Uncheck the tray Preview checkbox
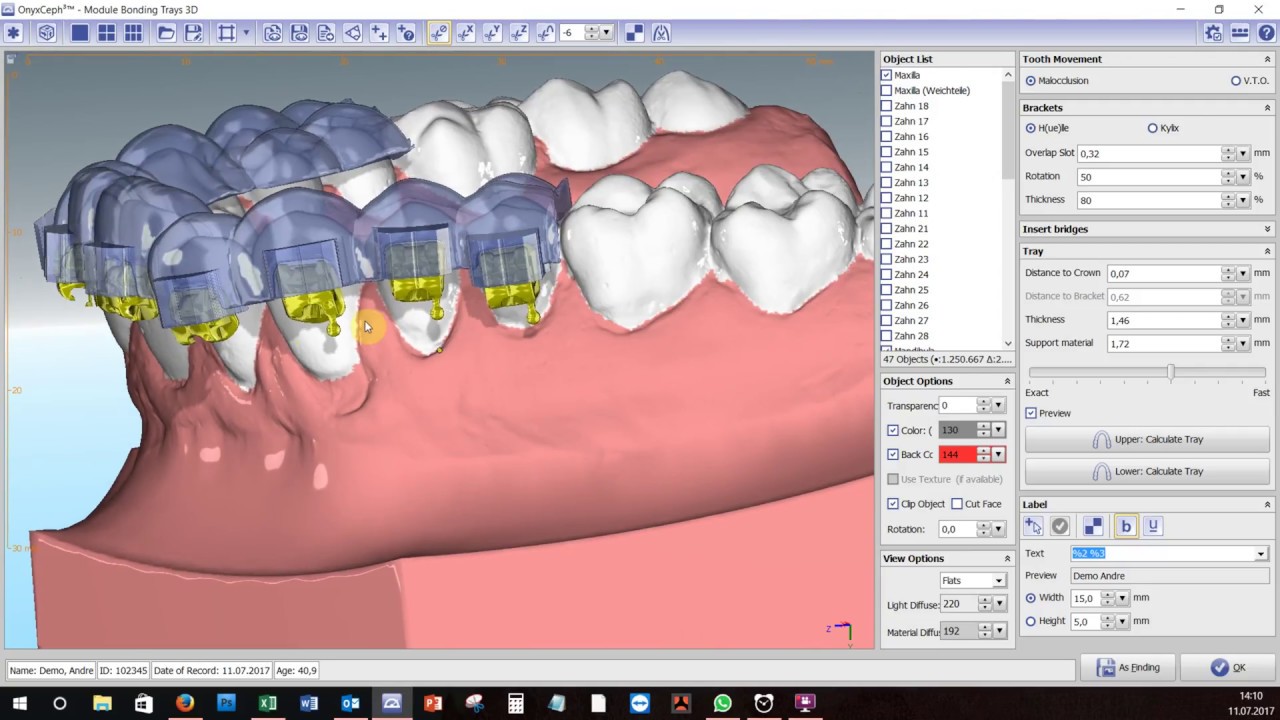The height and width of the screenshot is (720, 1280). point(1031,413)
